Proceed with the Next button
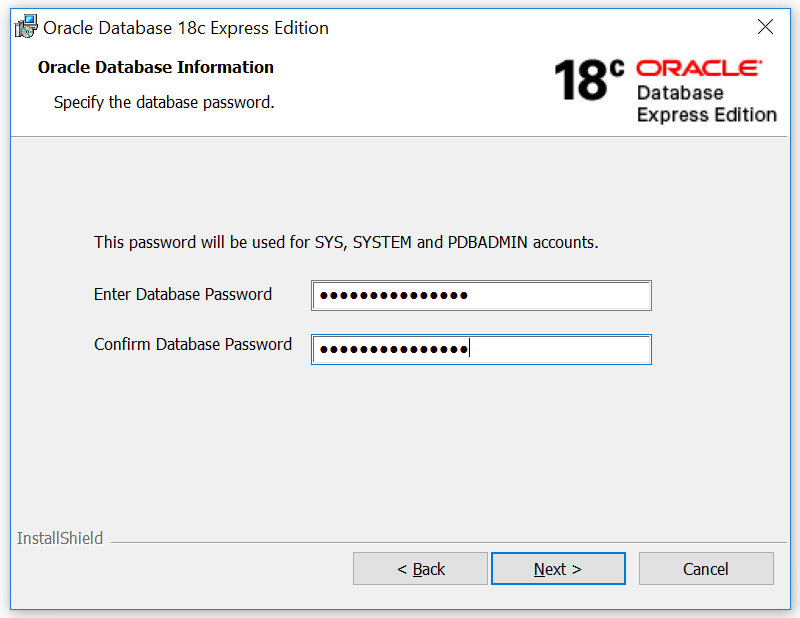Image resolution: width=800 pixels, height=618 pixels. [558, 569]
